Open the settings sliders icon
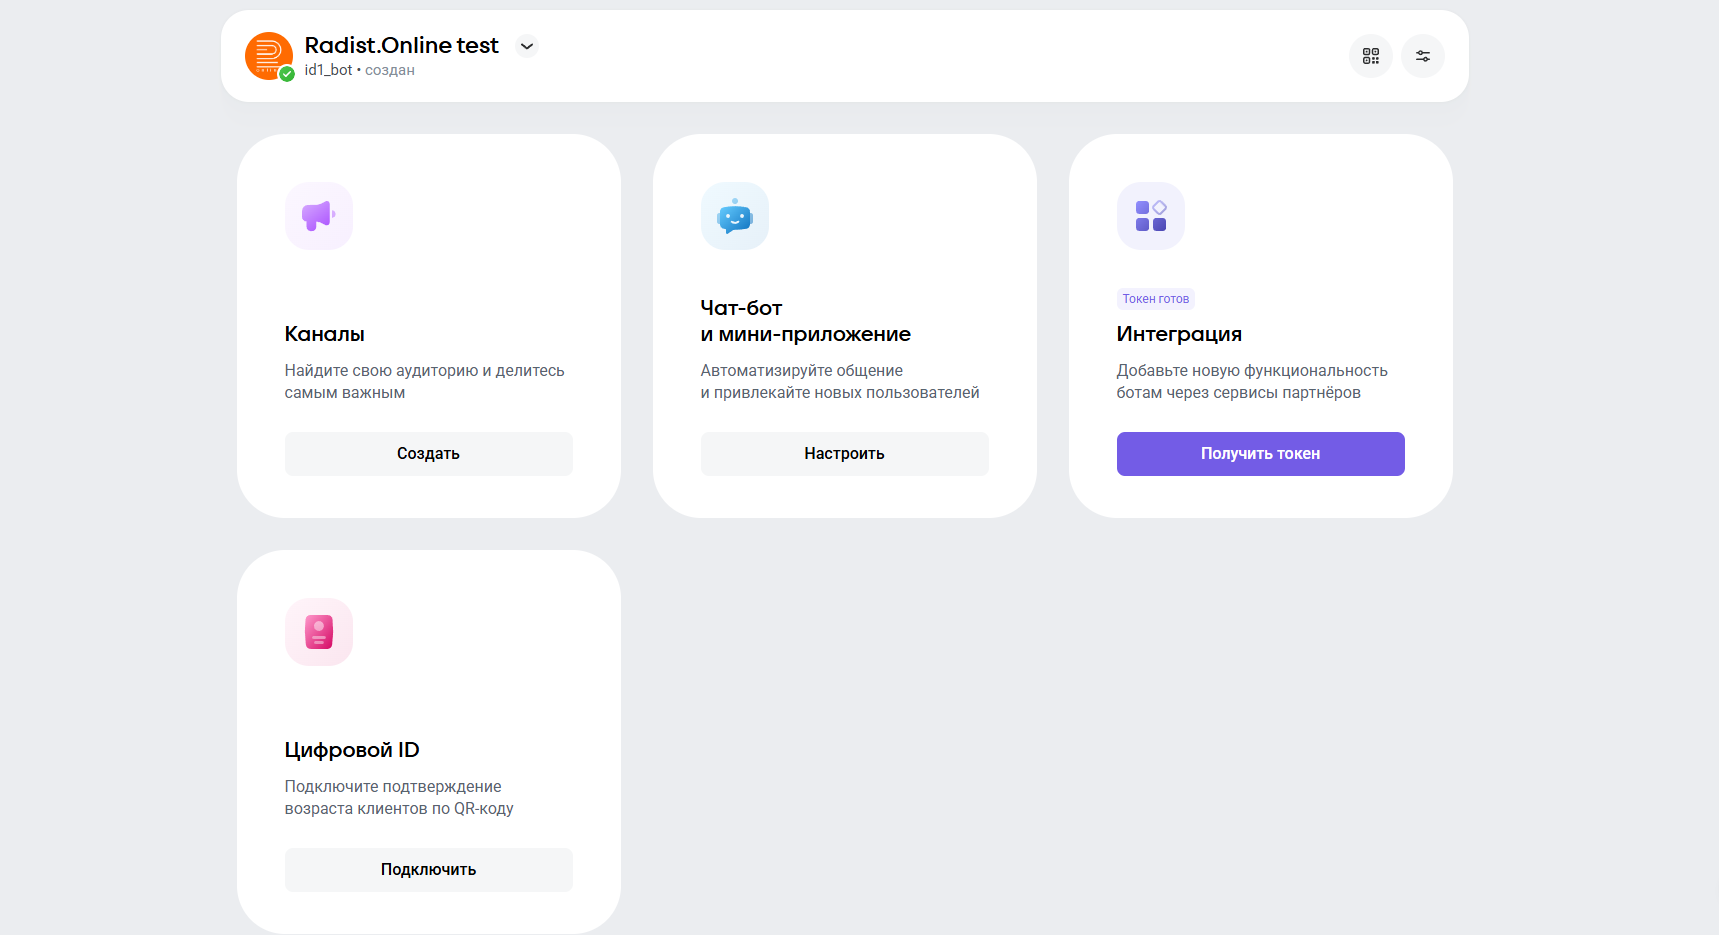 tap(1422, 56)
